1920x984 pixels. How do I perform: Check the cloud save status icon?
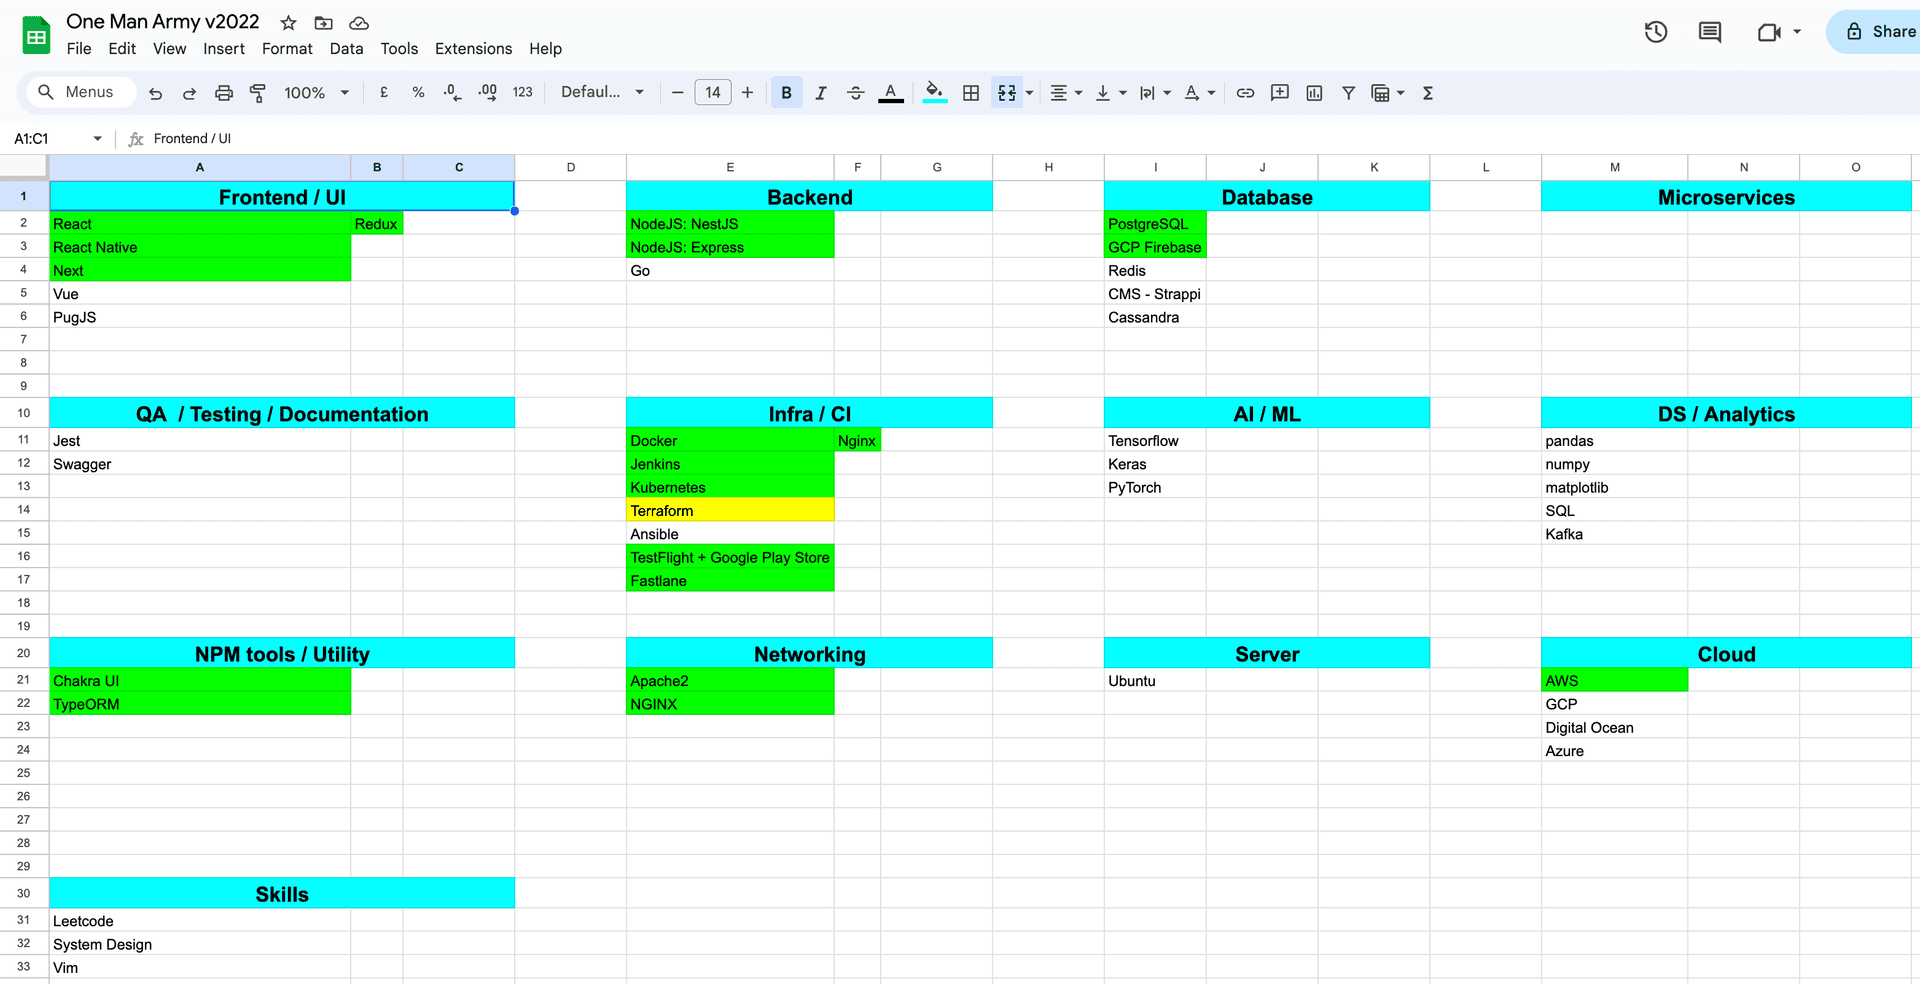pyautogui.click(x=359, y=22)
